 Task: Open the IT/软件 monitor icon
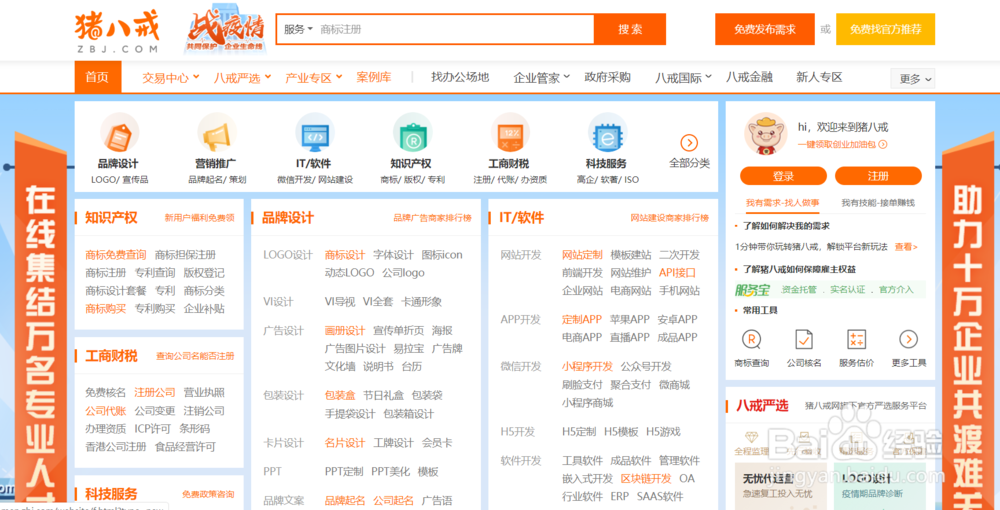click(314, 134)
